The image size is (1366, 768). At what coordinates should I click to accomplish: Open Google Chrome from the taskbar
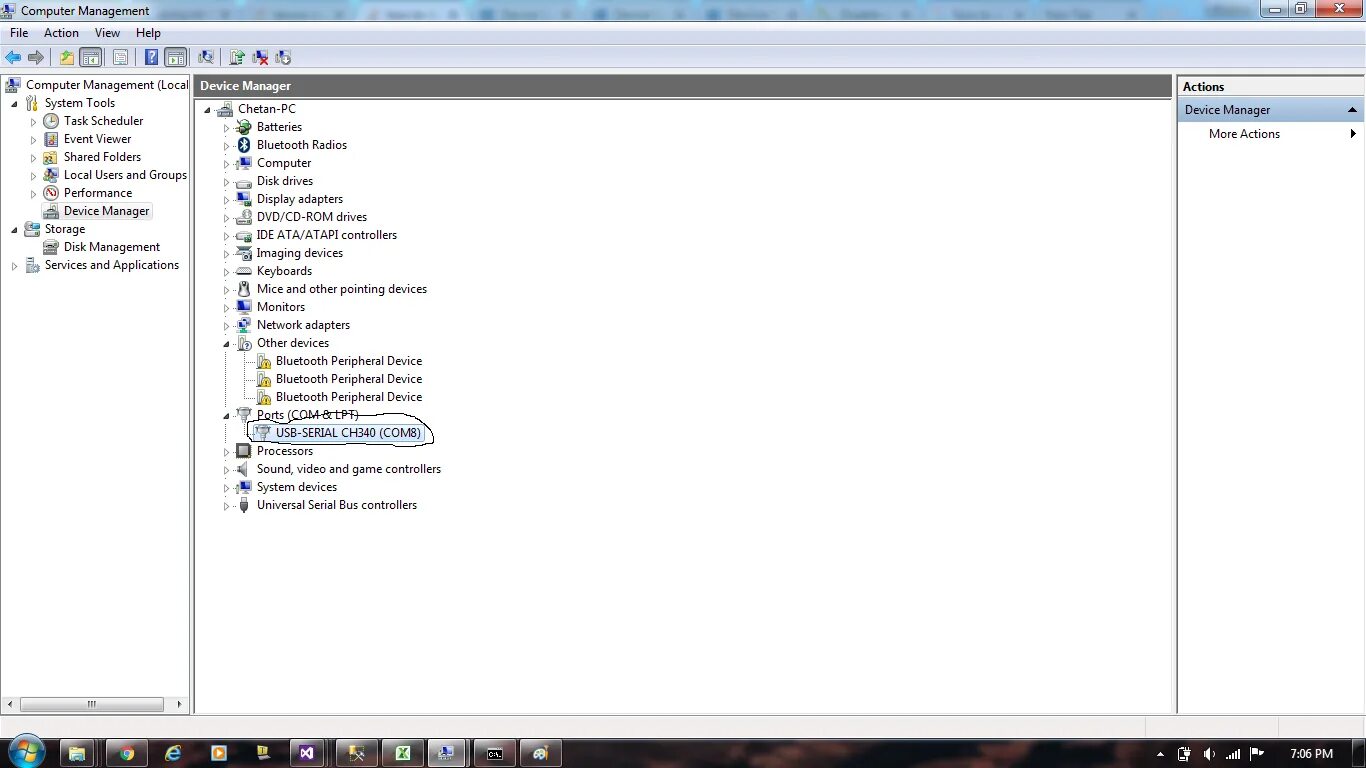point(126,753)
